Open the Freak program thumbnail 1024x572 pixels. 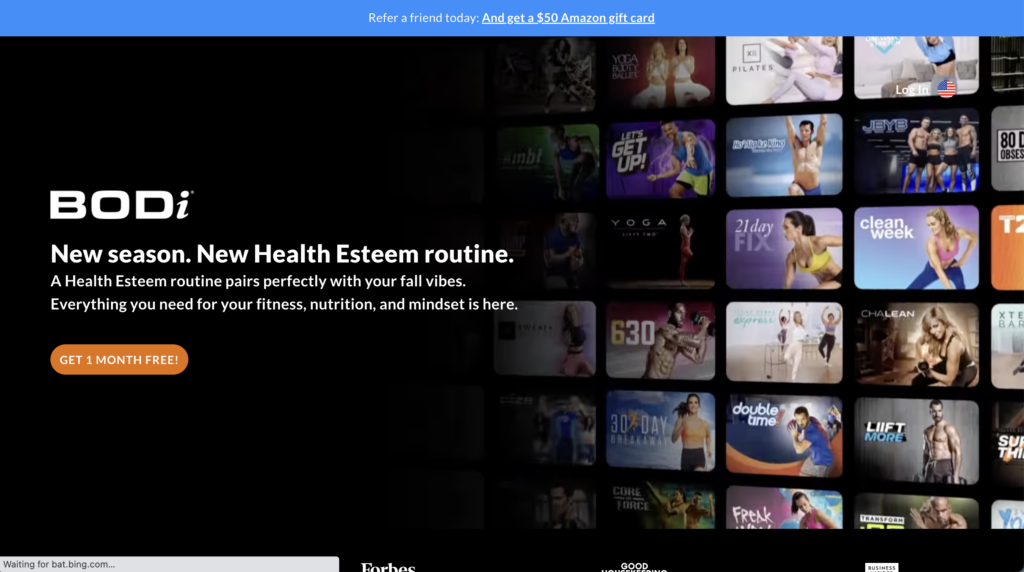click(x=784, y=507)
